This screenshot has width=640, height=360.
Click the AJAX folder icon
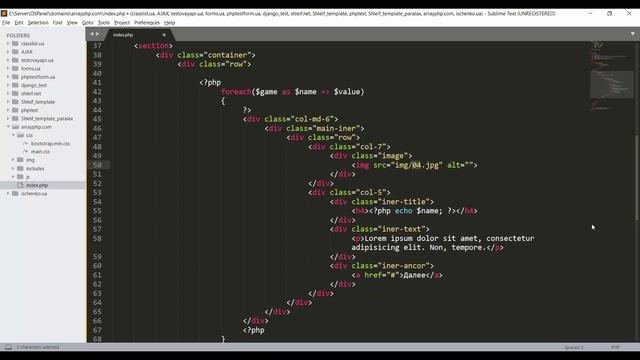pyautogui.click(x=15, y=52)
